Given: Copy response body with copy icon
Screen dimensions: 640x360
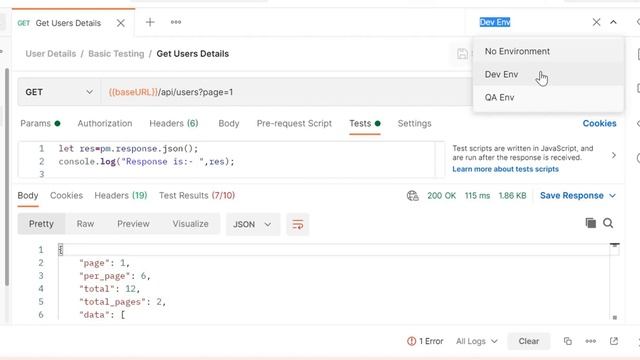Looking at the screenshot, I should 591,223.
